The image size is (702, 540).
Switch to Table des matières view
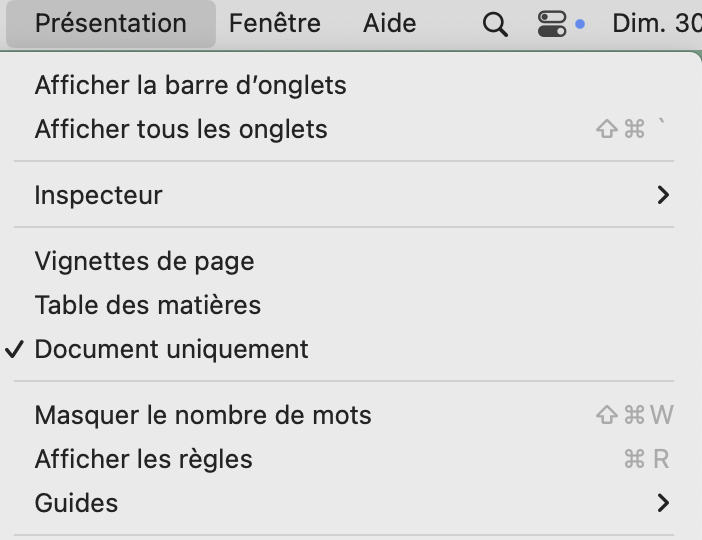147,305
